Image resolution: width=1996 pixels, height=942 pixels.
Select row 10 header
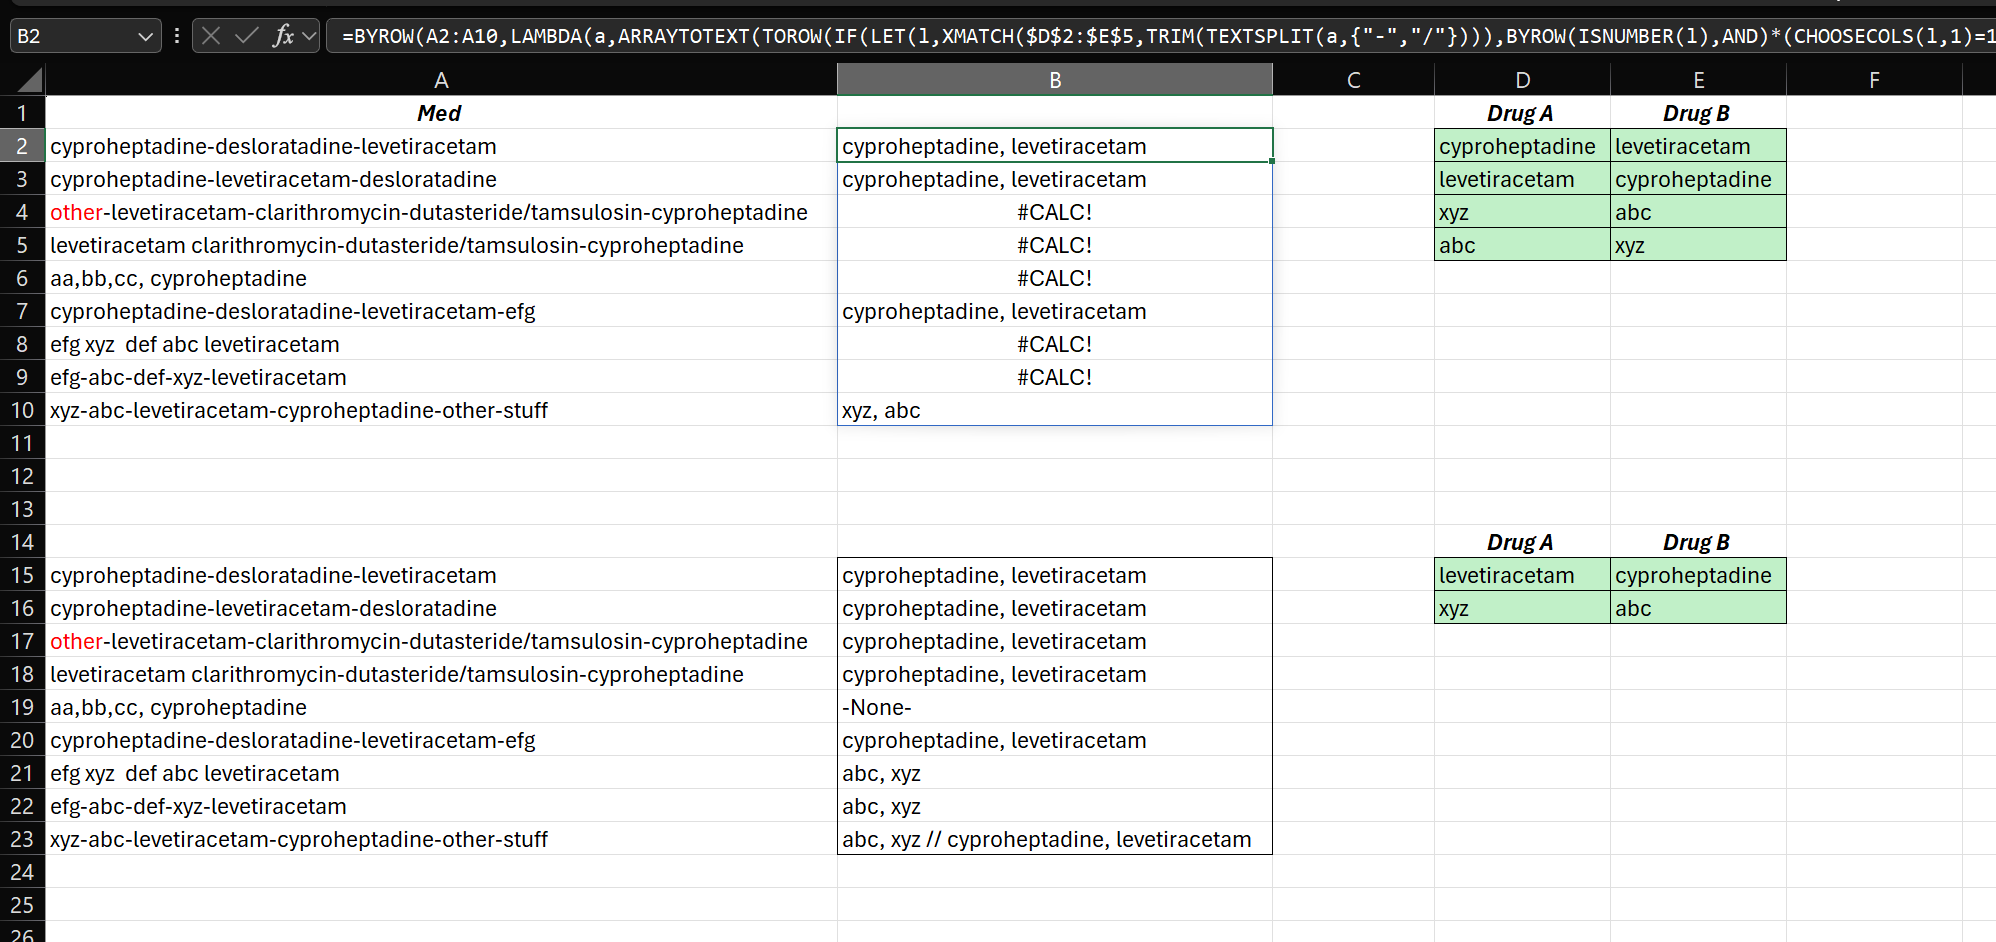22,410
